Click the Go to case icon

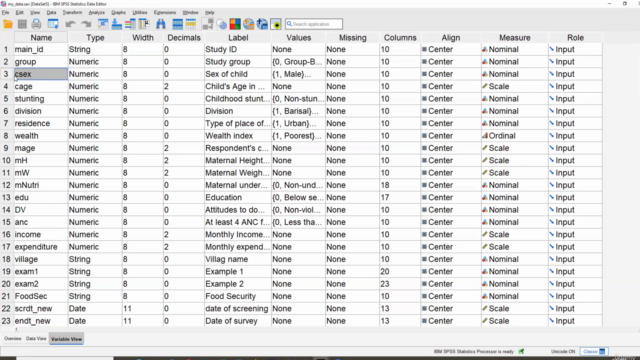click(103, 24)
